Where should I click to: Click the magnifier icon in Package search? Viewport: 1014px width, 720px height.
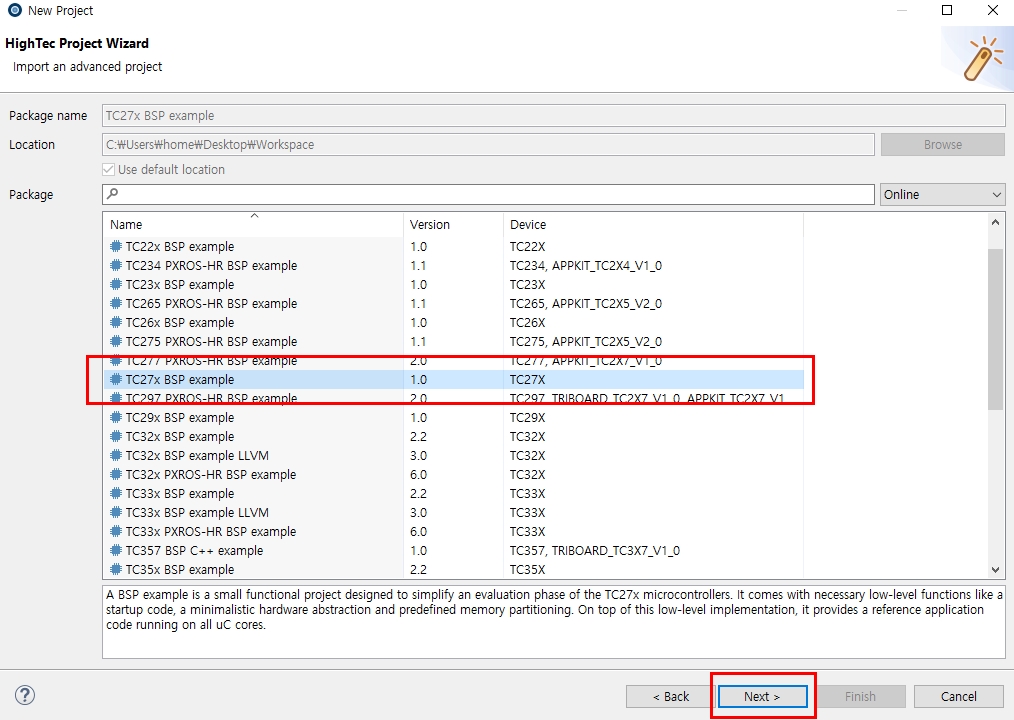click(x=113, y=193)
